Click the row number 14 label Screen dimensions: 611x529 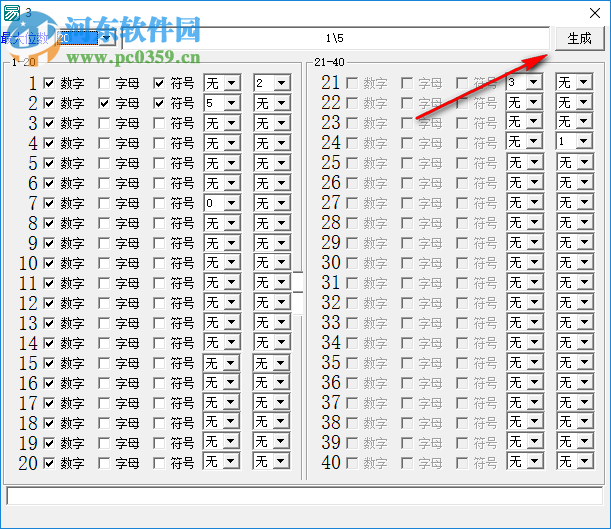[28, 343]
